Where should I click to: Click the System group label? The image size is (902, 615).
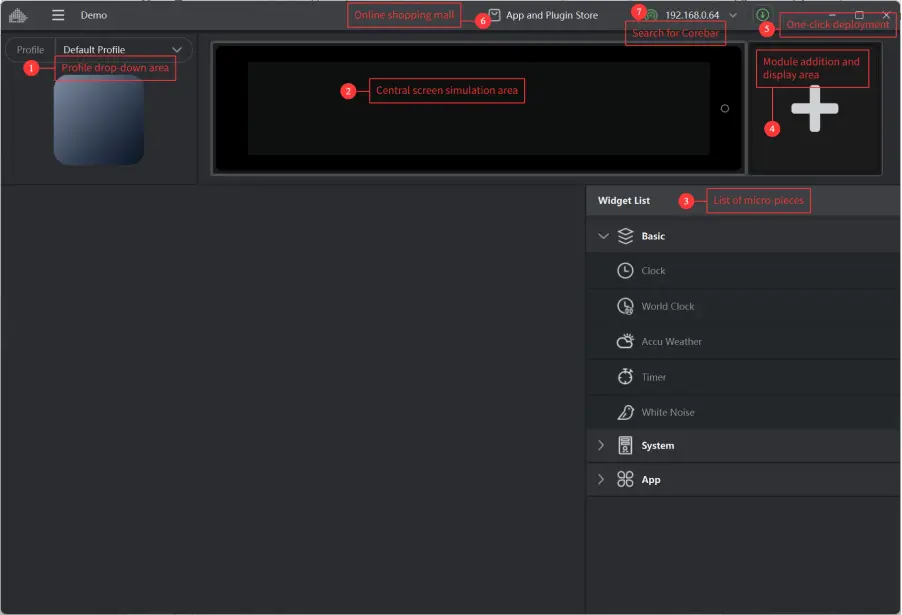coord(658,445)
